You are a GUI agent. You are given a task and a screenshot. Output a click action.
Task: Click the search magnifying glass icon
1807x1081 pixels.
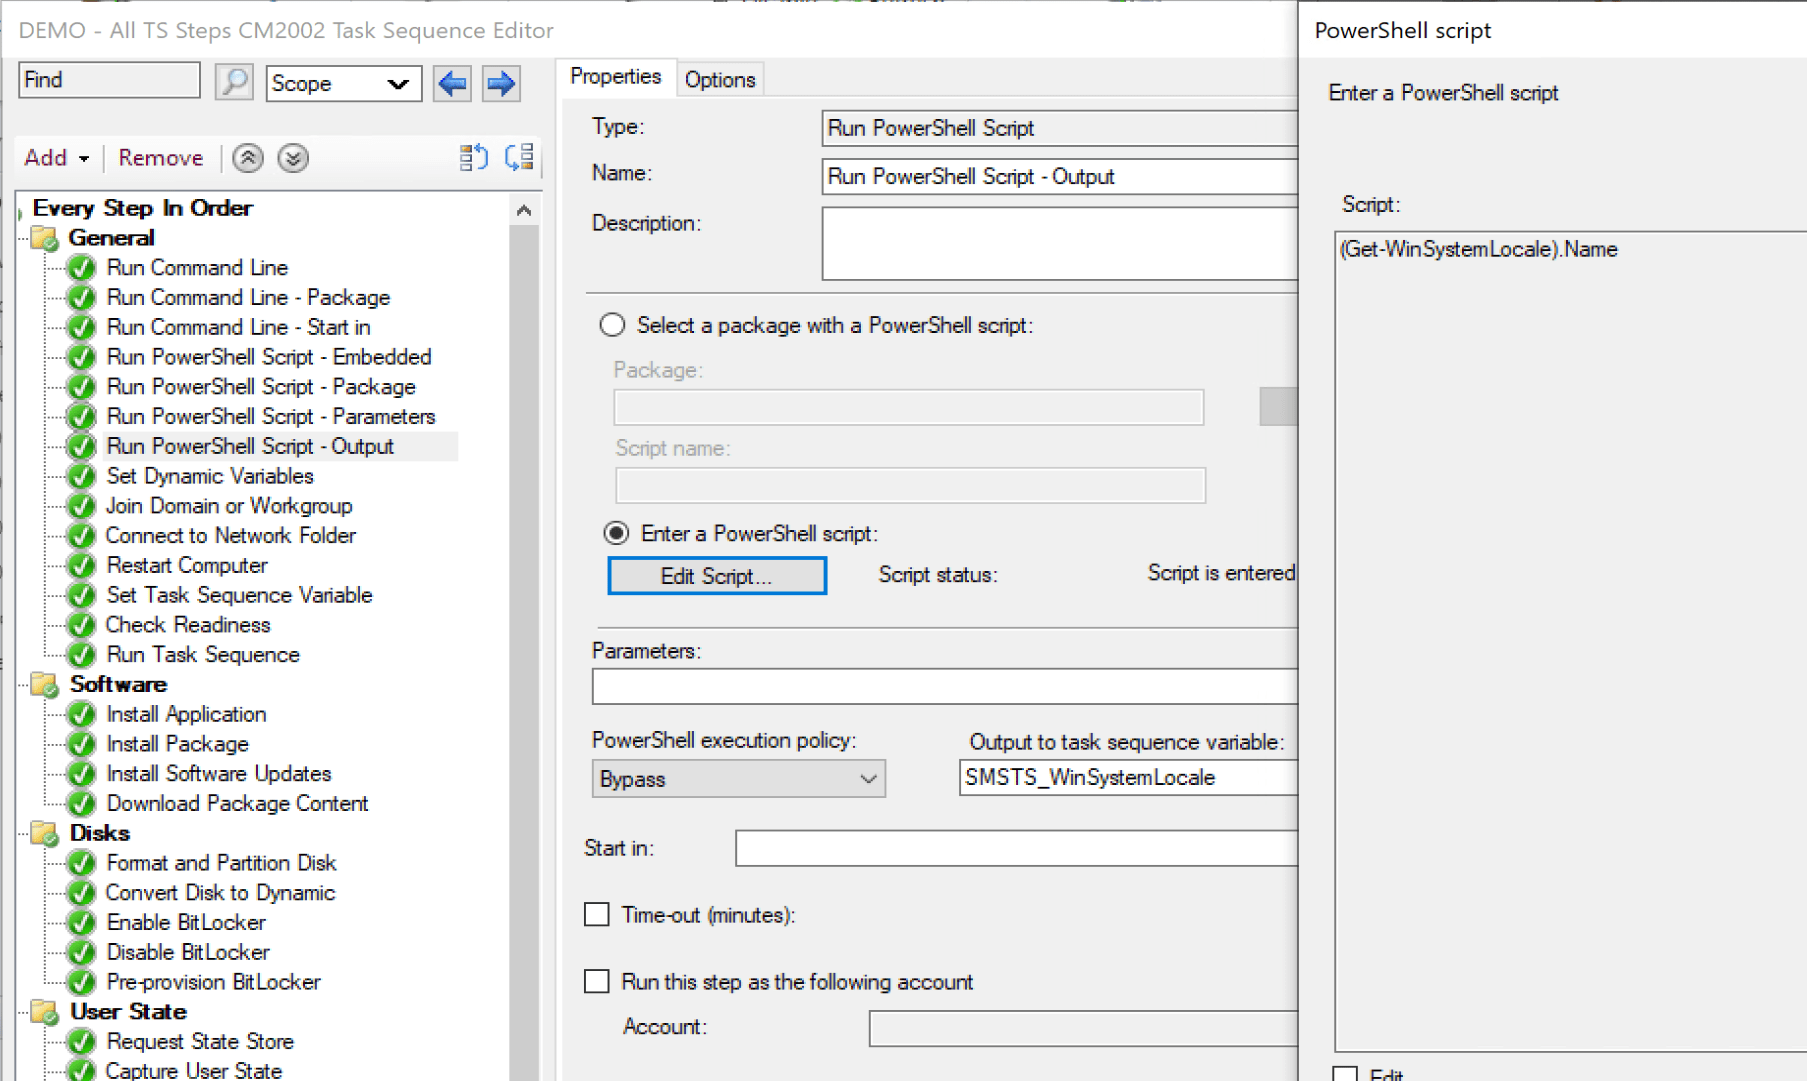[233, 81]
